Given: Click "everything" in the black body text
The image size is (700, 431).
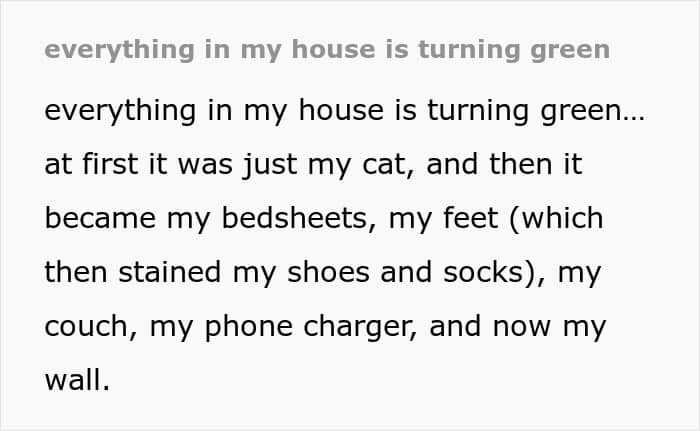Looking at the screenshot, I should [121, 111].
